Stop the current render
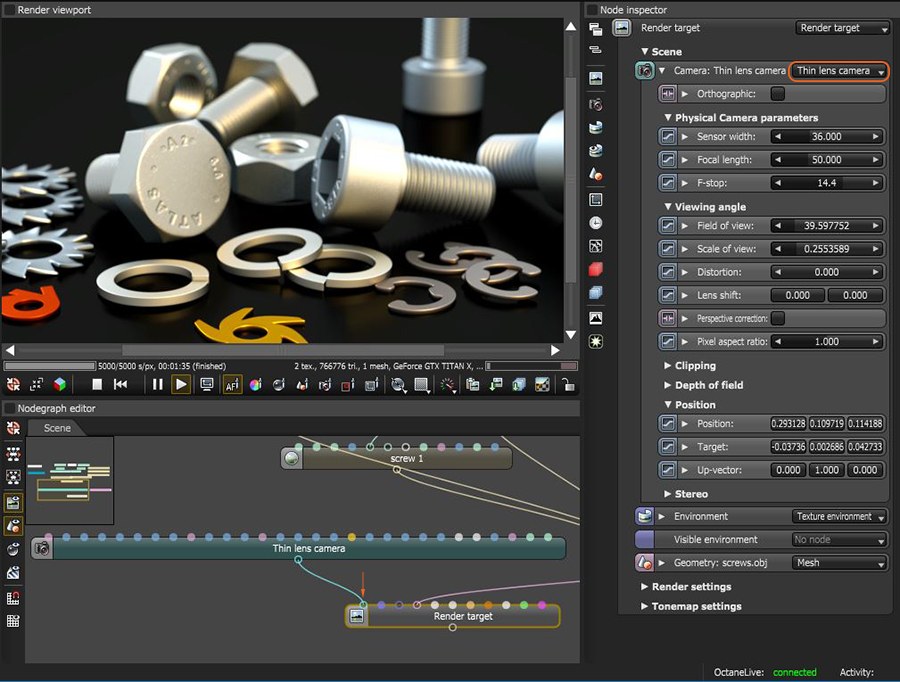The image size is (900, 682). pyautogui.click(x=95, y=384)
